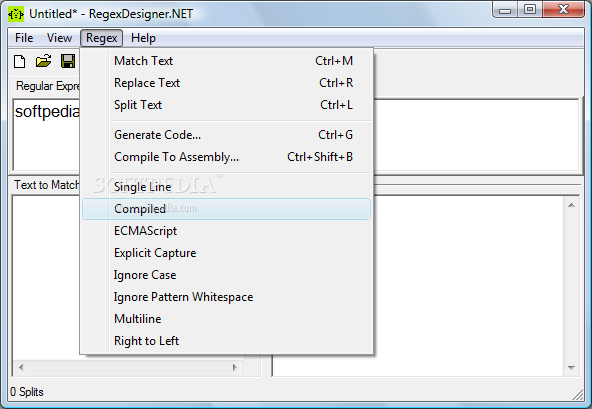592x409 pixels.
Task: Open the Help menu
Action: 143,38
